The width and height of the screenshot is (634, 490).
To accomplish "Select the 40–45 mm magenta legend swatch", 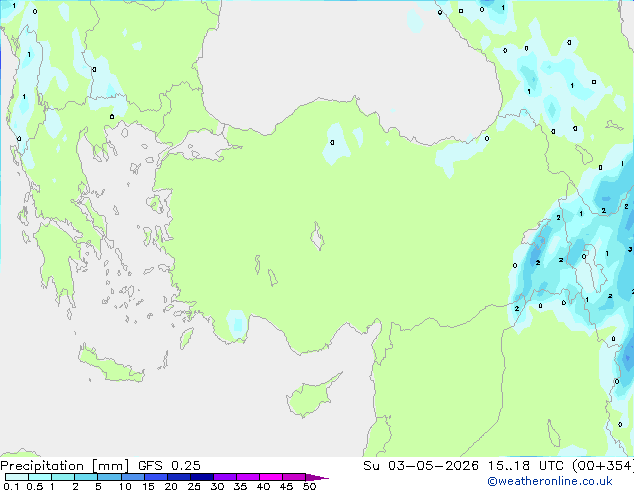I will [271, 477].
